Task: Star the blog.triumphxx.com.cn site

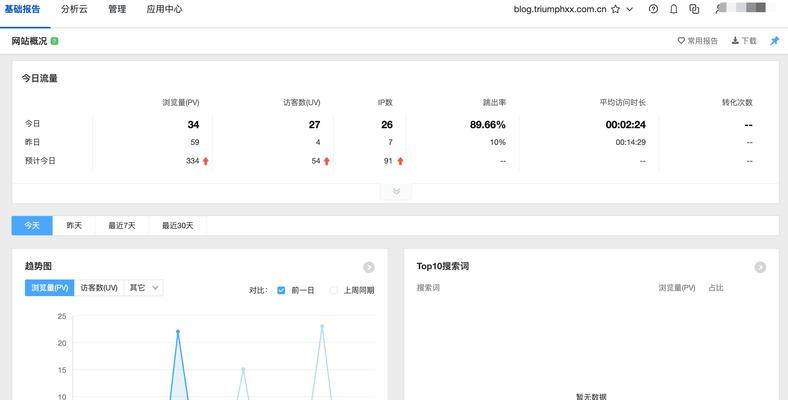Action: (615, 9)
